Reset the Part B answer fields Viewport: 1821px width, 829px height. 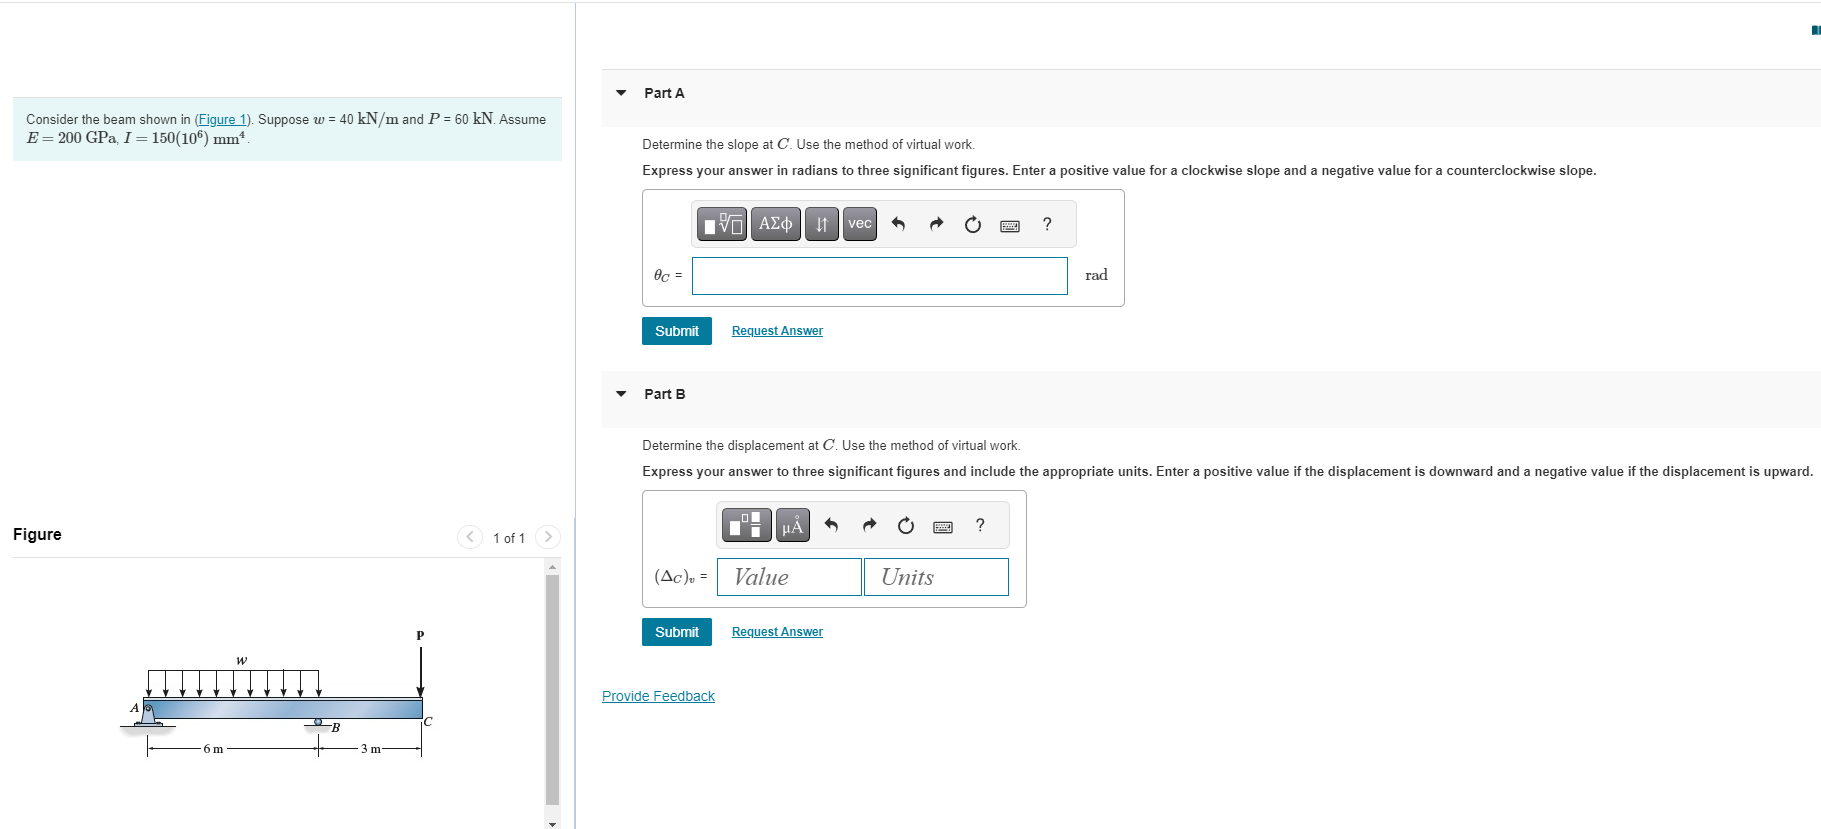click(906, 525)
